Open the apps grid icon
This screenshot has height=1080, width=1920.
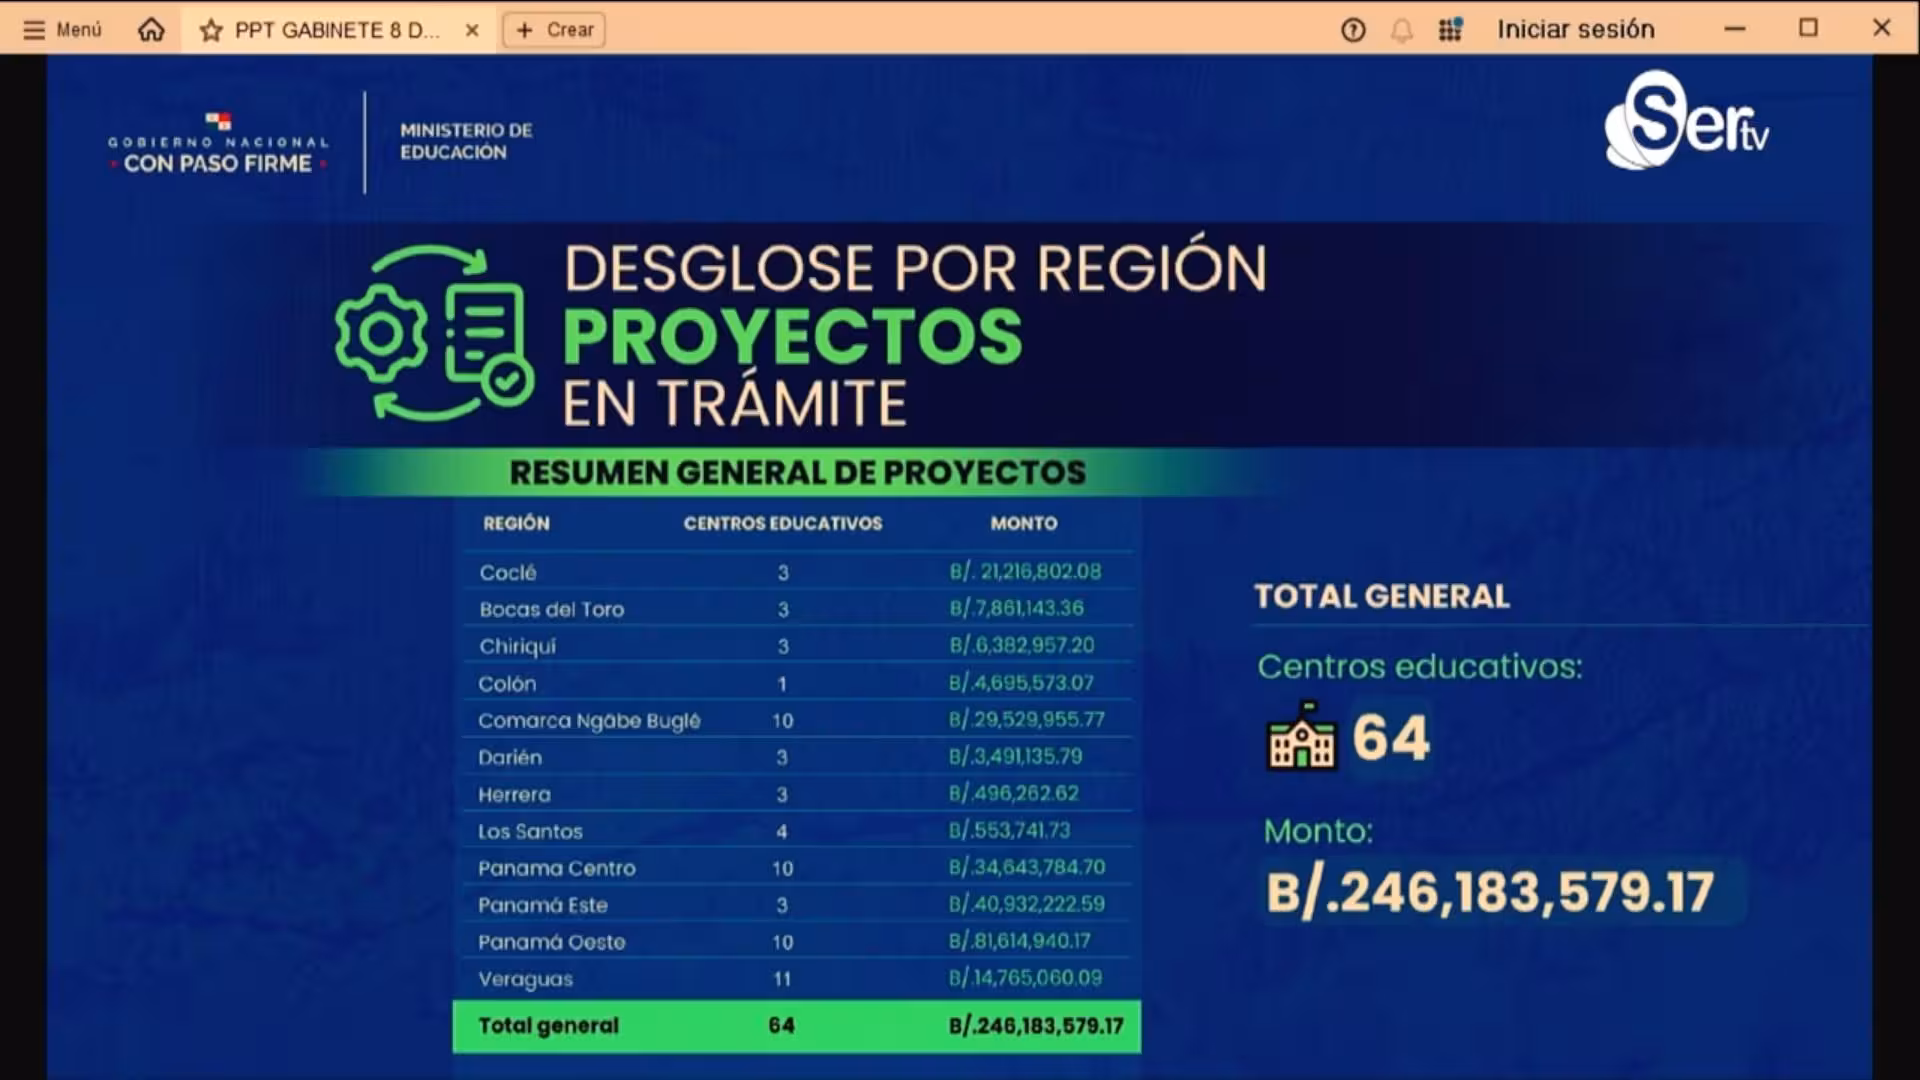[x=1450, y=30]
